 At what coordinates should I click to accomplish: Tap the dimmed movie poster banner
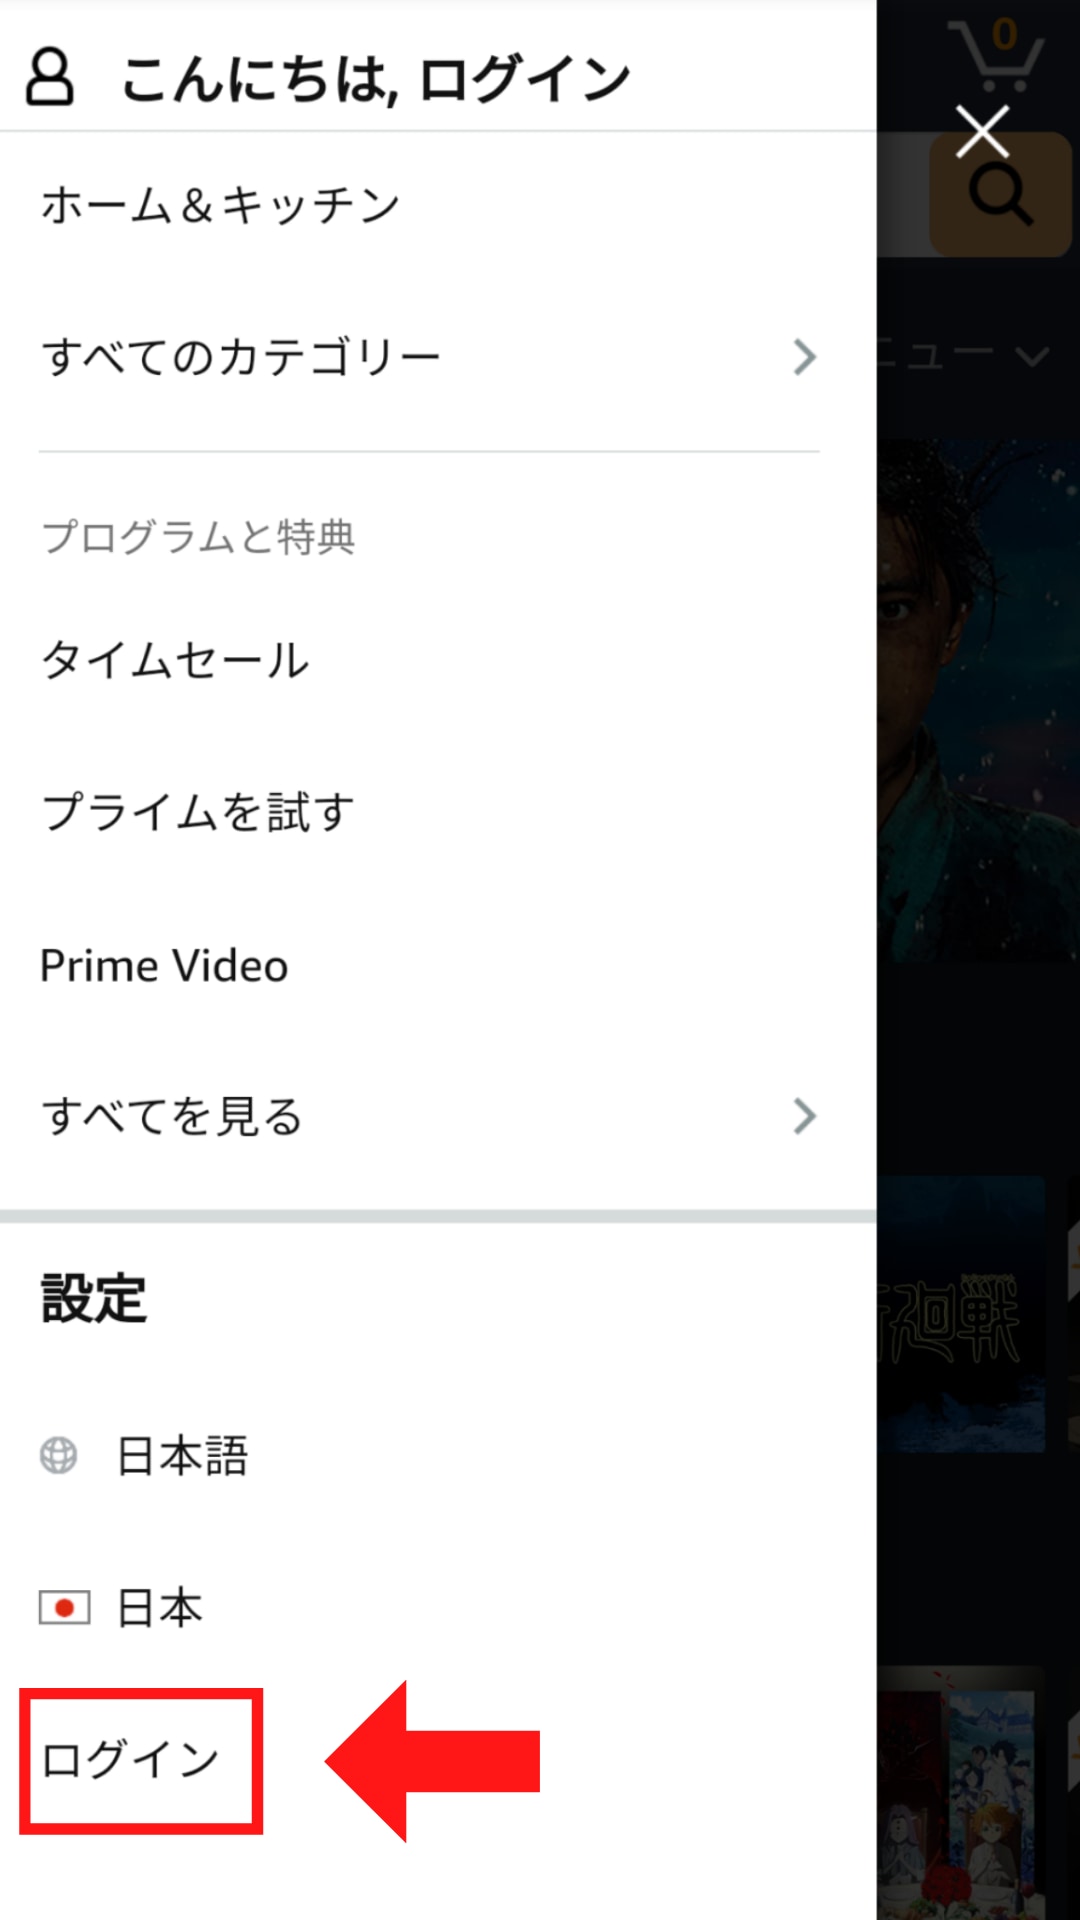tap(978, 700)
